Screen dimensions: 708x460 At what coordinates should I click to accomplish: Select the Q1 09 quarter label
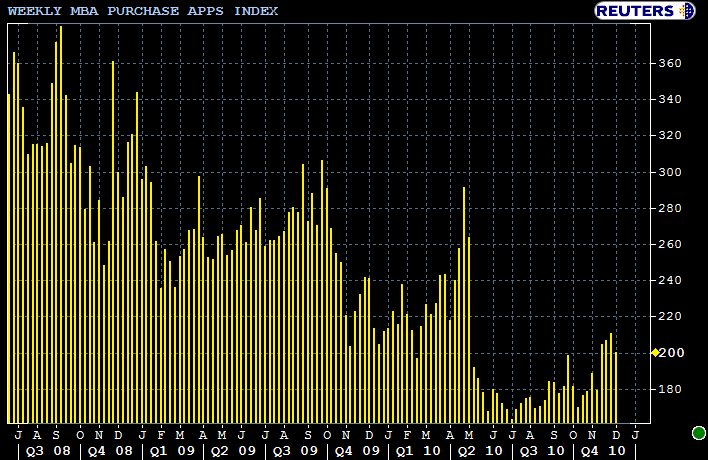pos(172,450)
